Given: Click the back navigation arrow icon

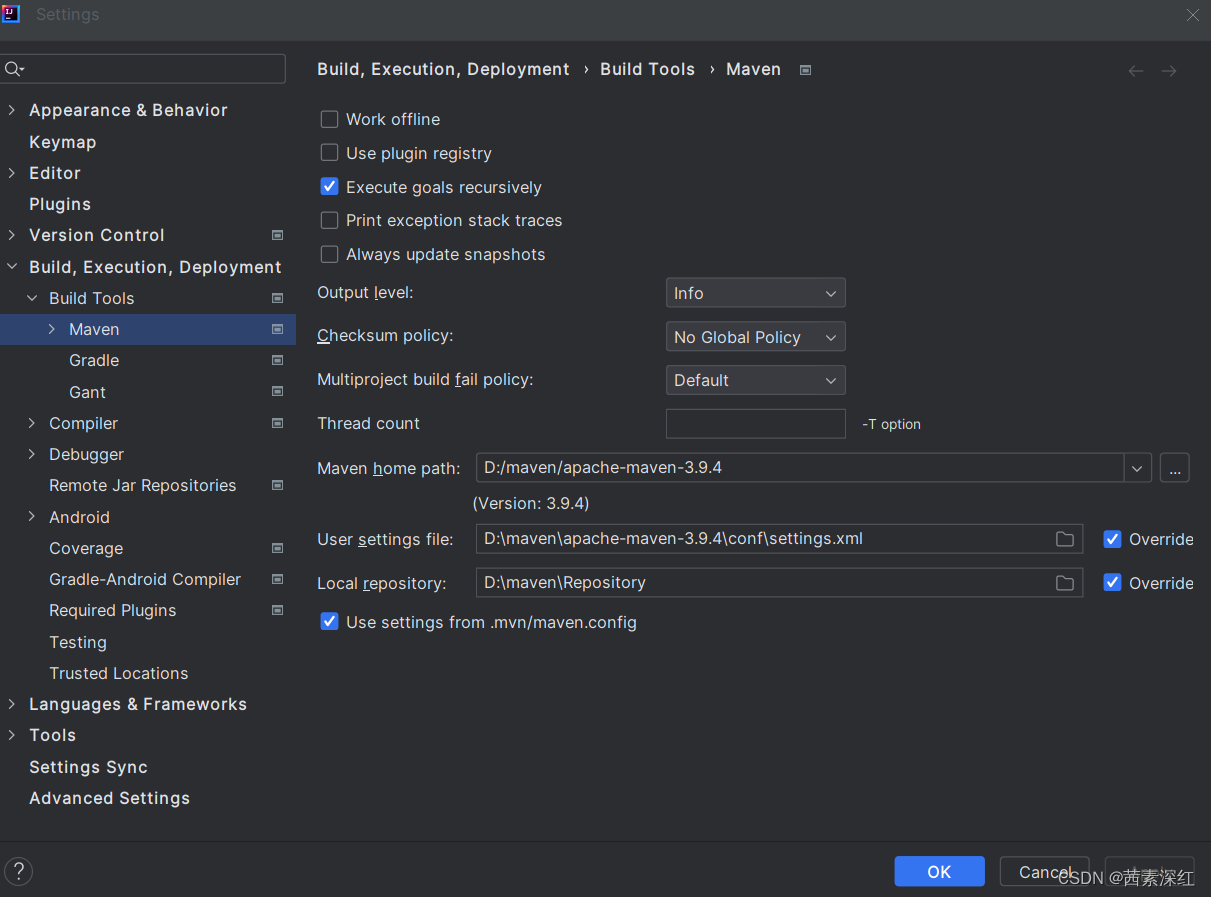Looking at the screenshot, I should point(1136,71).
